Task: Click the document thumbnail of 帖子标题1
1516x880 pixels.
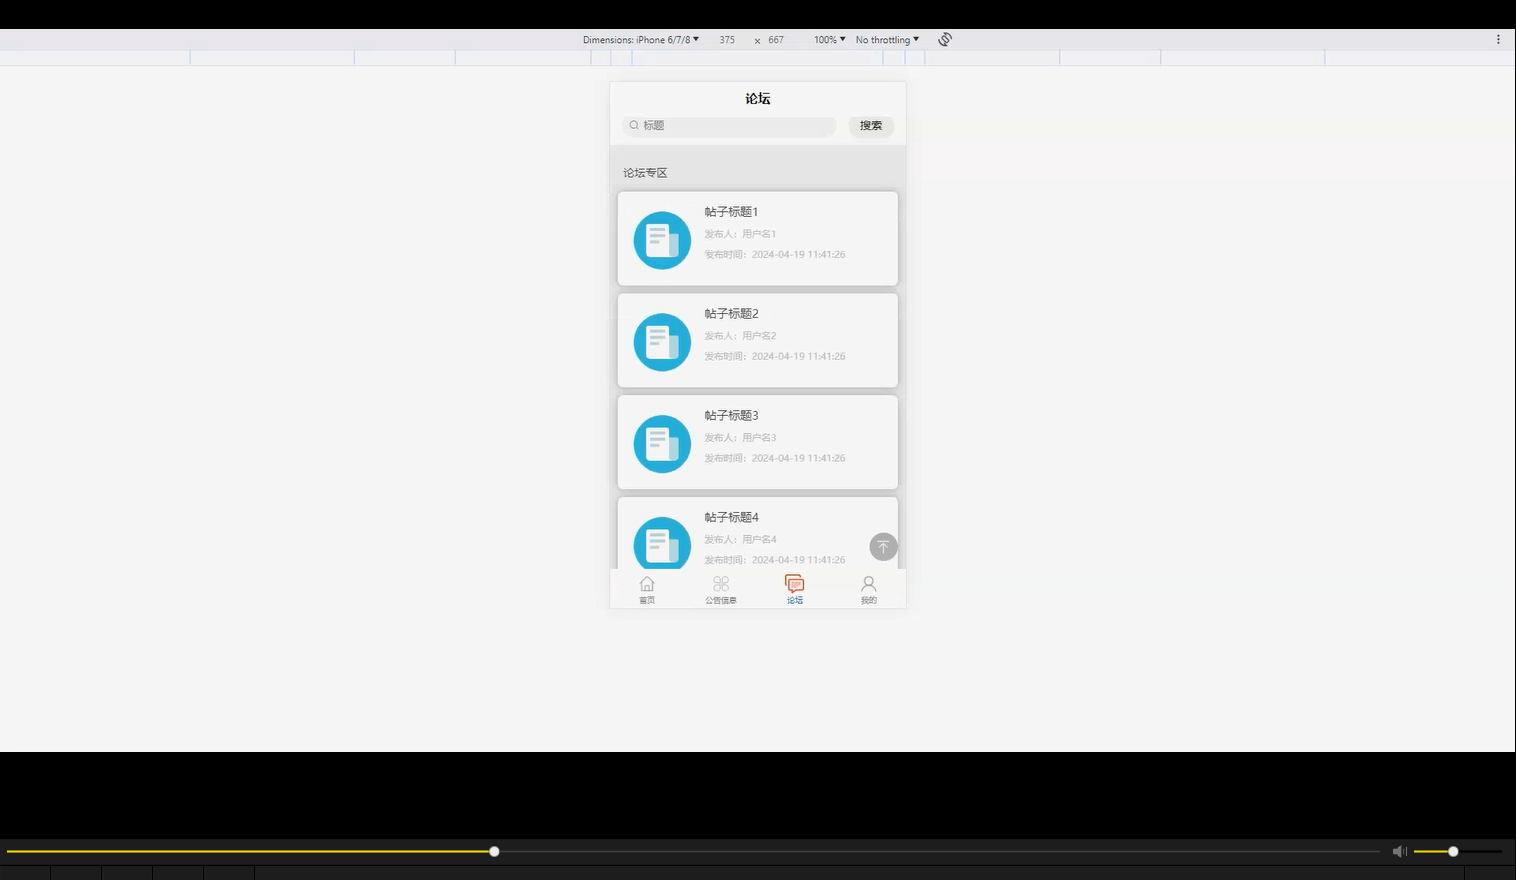Action: 661,240
